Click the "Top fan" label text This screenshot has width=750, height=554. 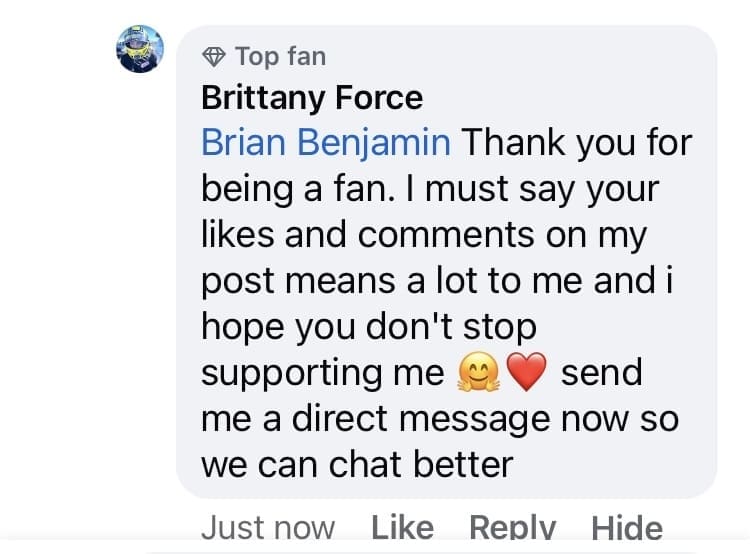tap(279, 56)
